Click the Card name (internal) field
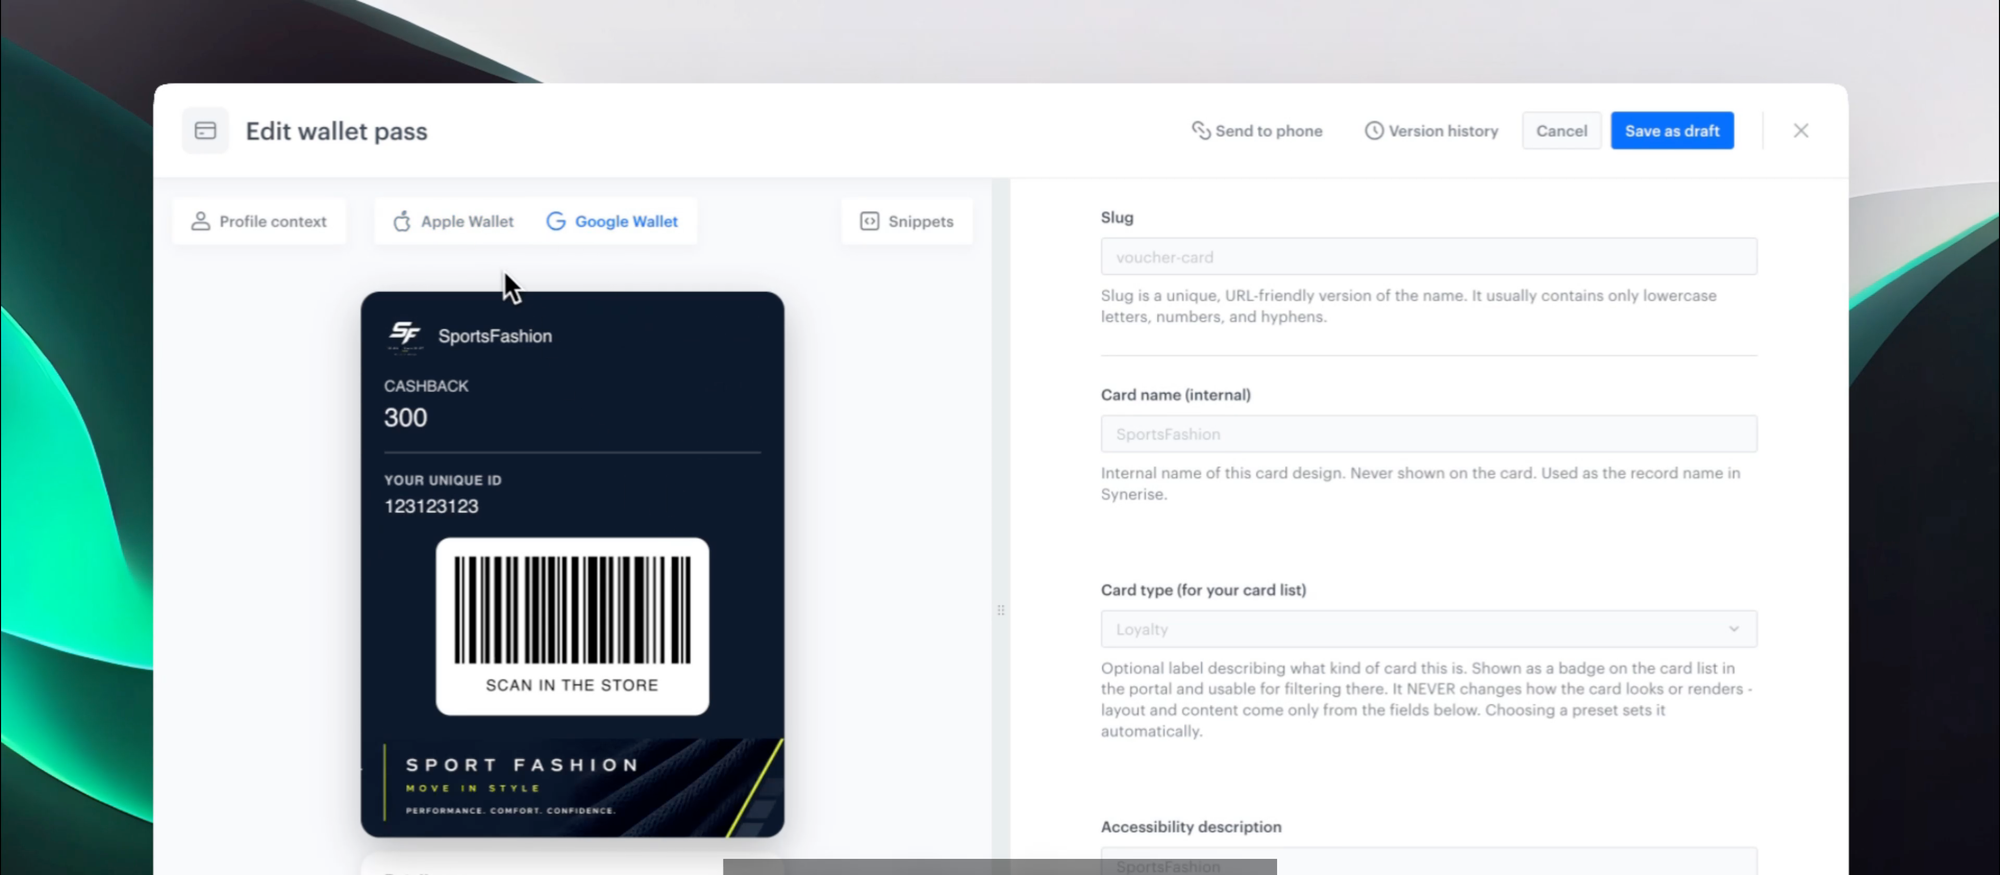The image size is (2000, 875). 1428,434
